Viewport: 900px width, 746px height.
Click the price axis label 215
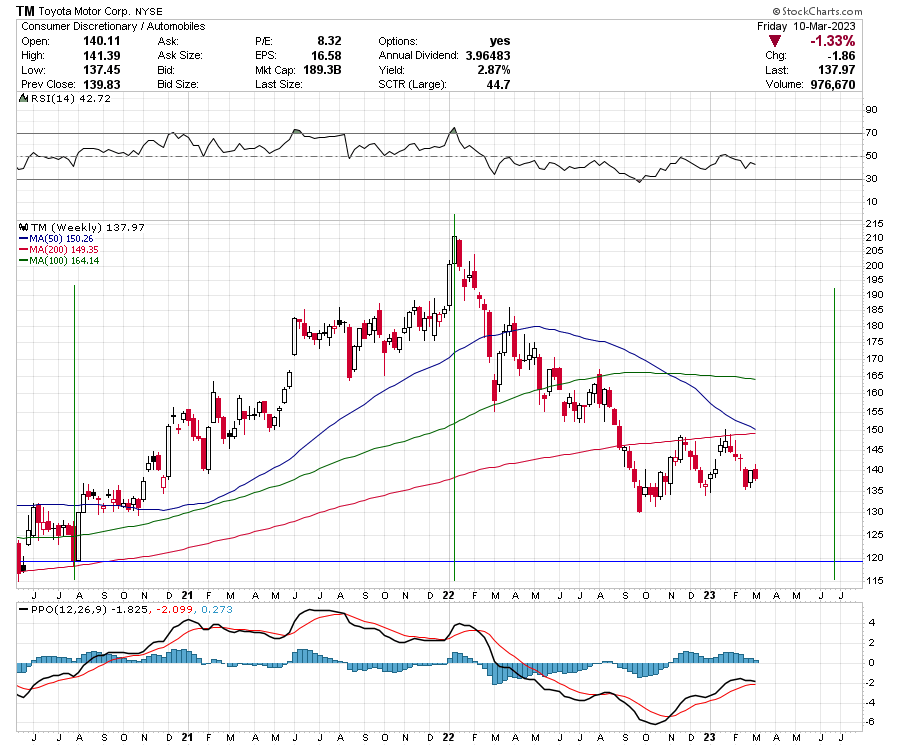point(875,223)
